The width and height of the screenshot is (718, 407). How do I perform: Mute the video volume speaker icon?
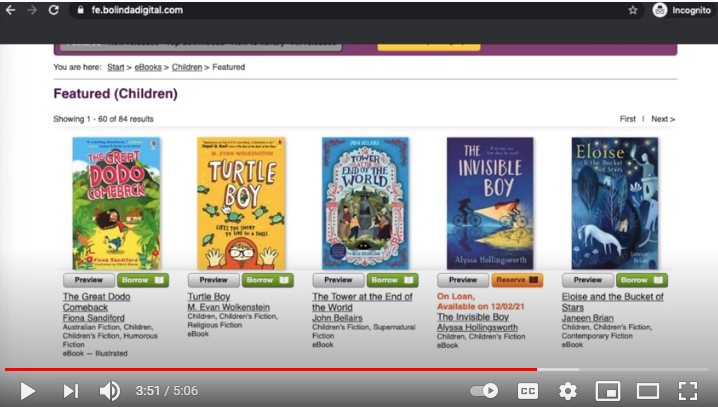pos(109,391)
